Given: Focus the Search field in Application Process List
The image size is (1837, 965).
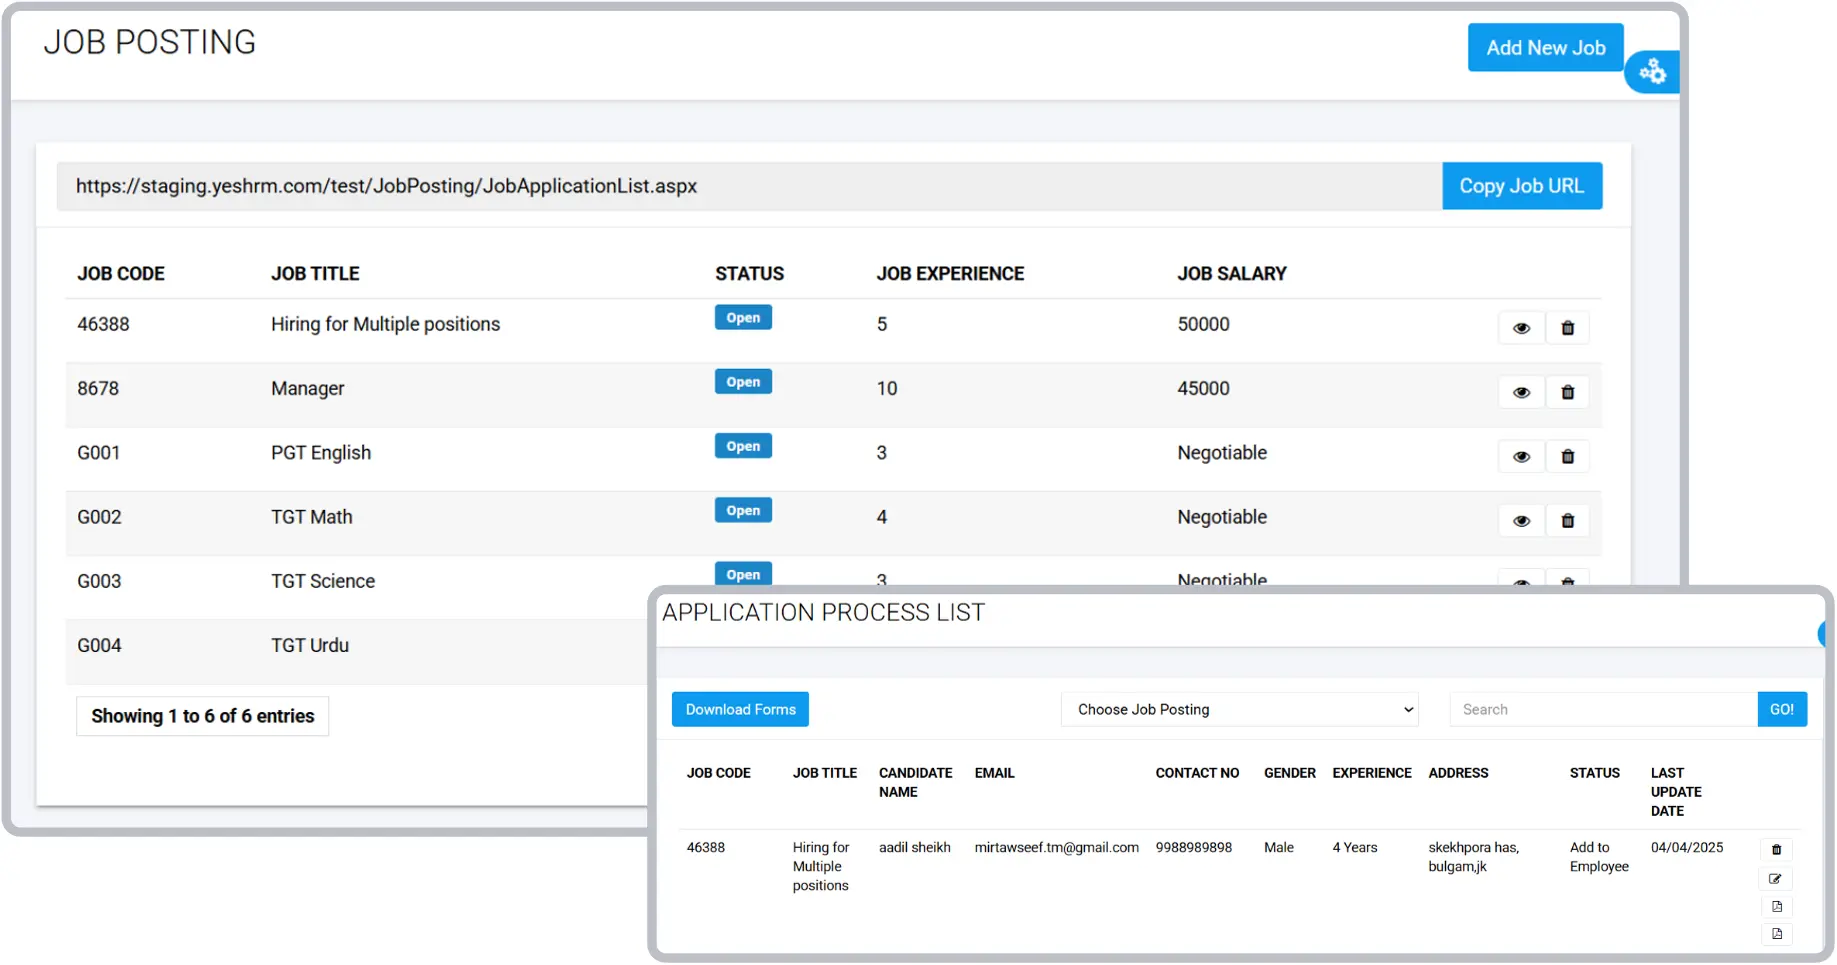Looking at the screenshot, I should coord(1603,709).
